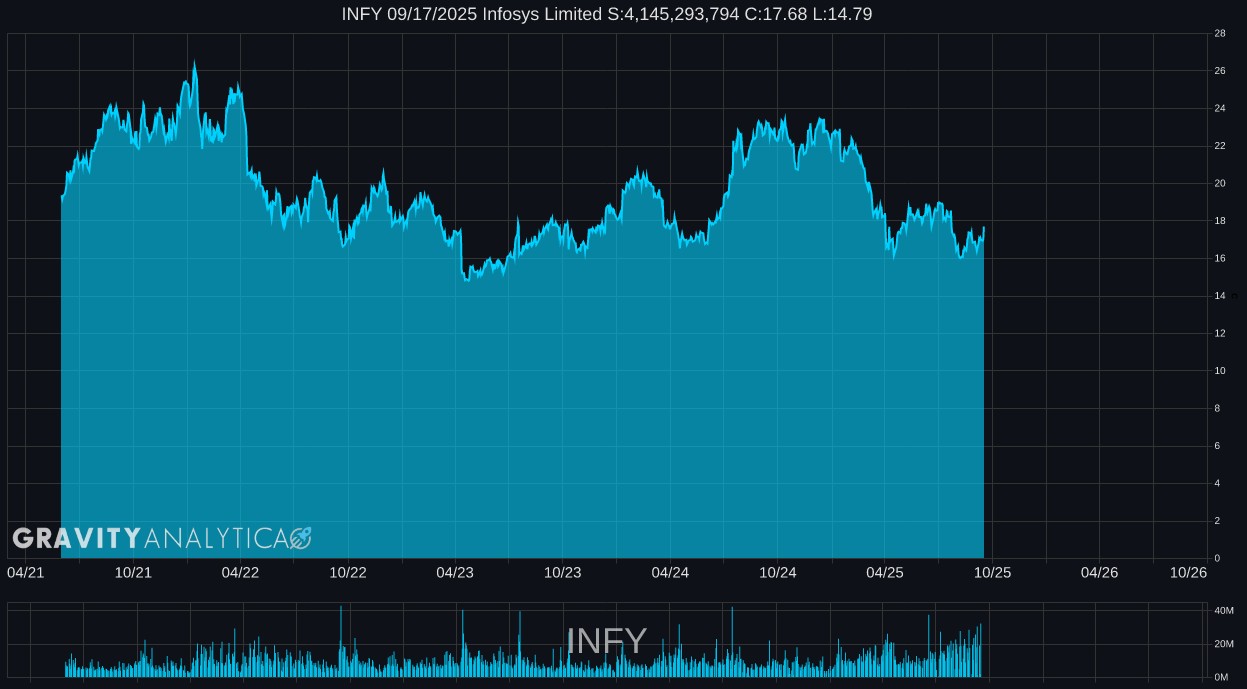Click the 6 price axis label
The height and width of the screenshot is (689, 1247).
click(x=1217, y=446)
